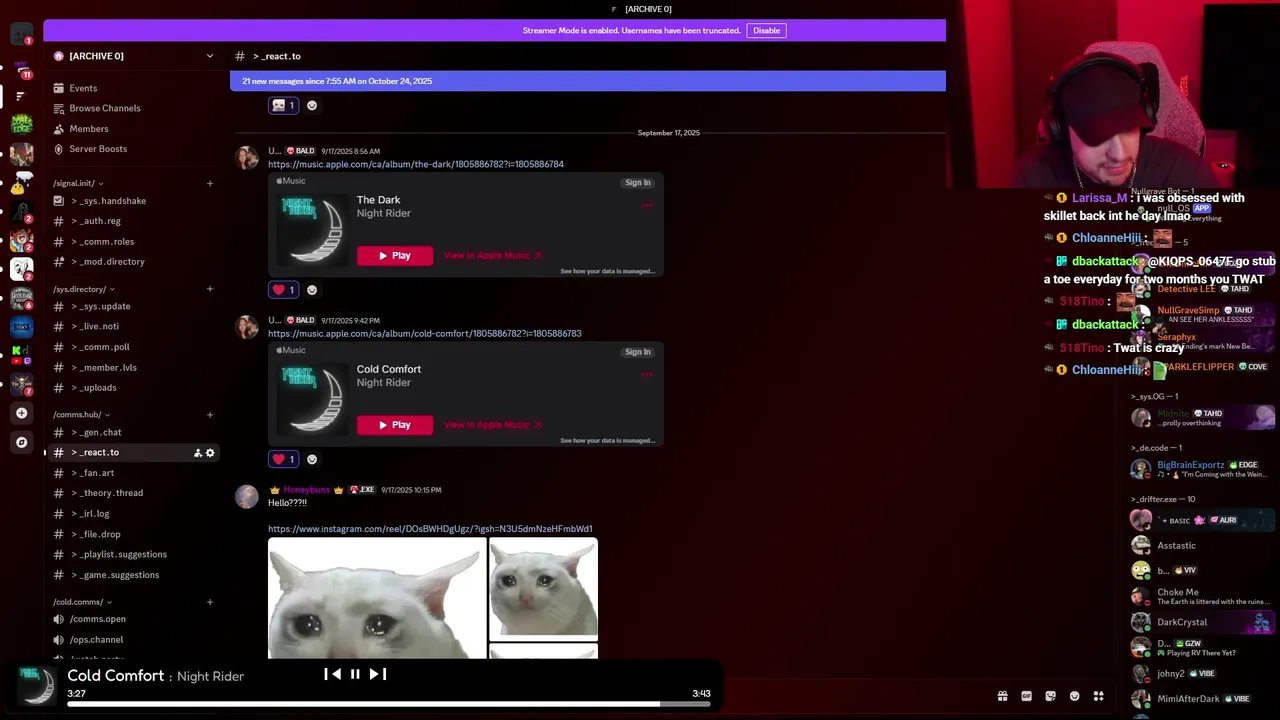Skip to next track in player
The height and width of the screenshot is (720, 1280).
click(x=377, y=675)
